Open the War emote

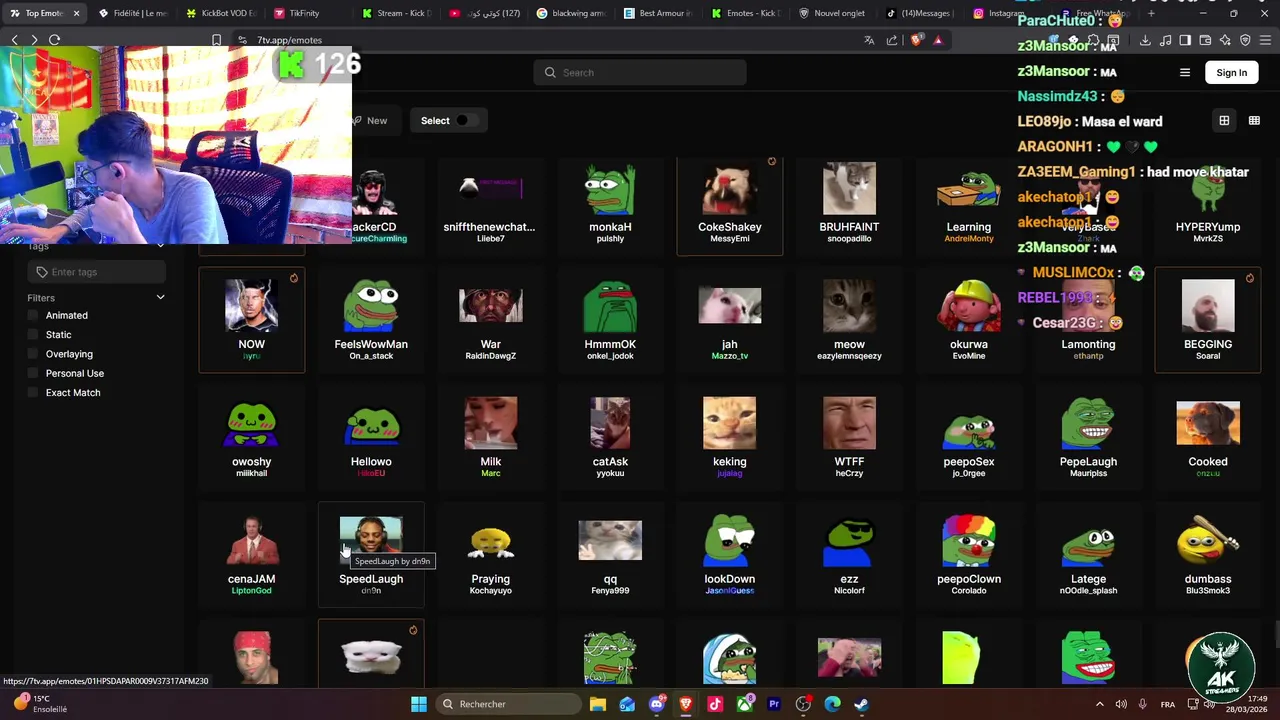click(490, 320)
